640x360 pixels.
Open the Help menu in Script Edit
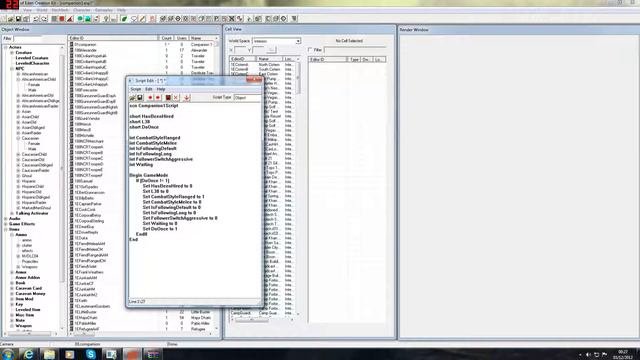click(161, 89)
